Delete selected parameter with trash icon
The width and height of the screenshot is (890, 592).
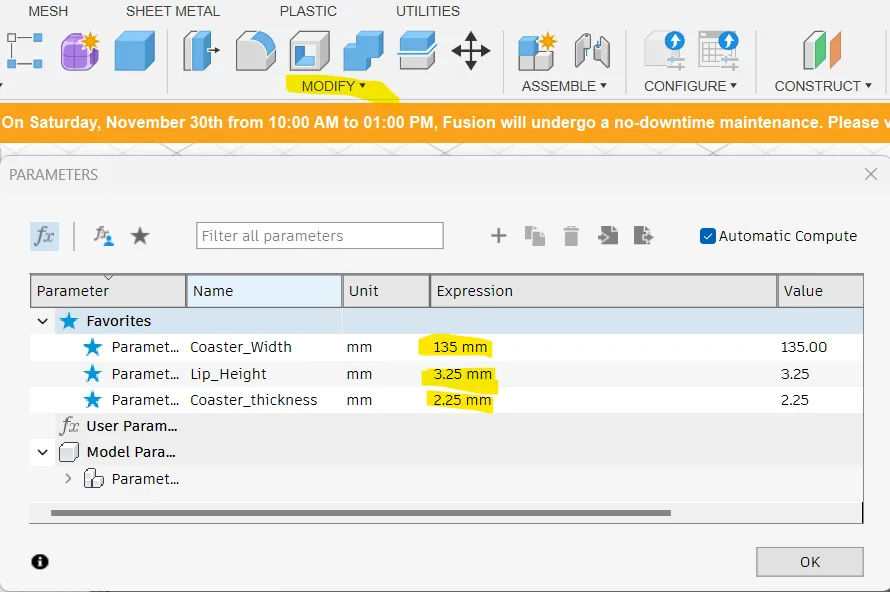[571, 236]
